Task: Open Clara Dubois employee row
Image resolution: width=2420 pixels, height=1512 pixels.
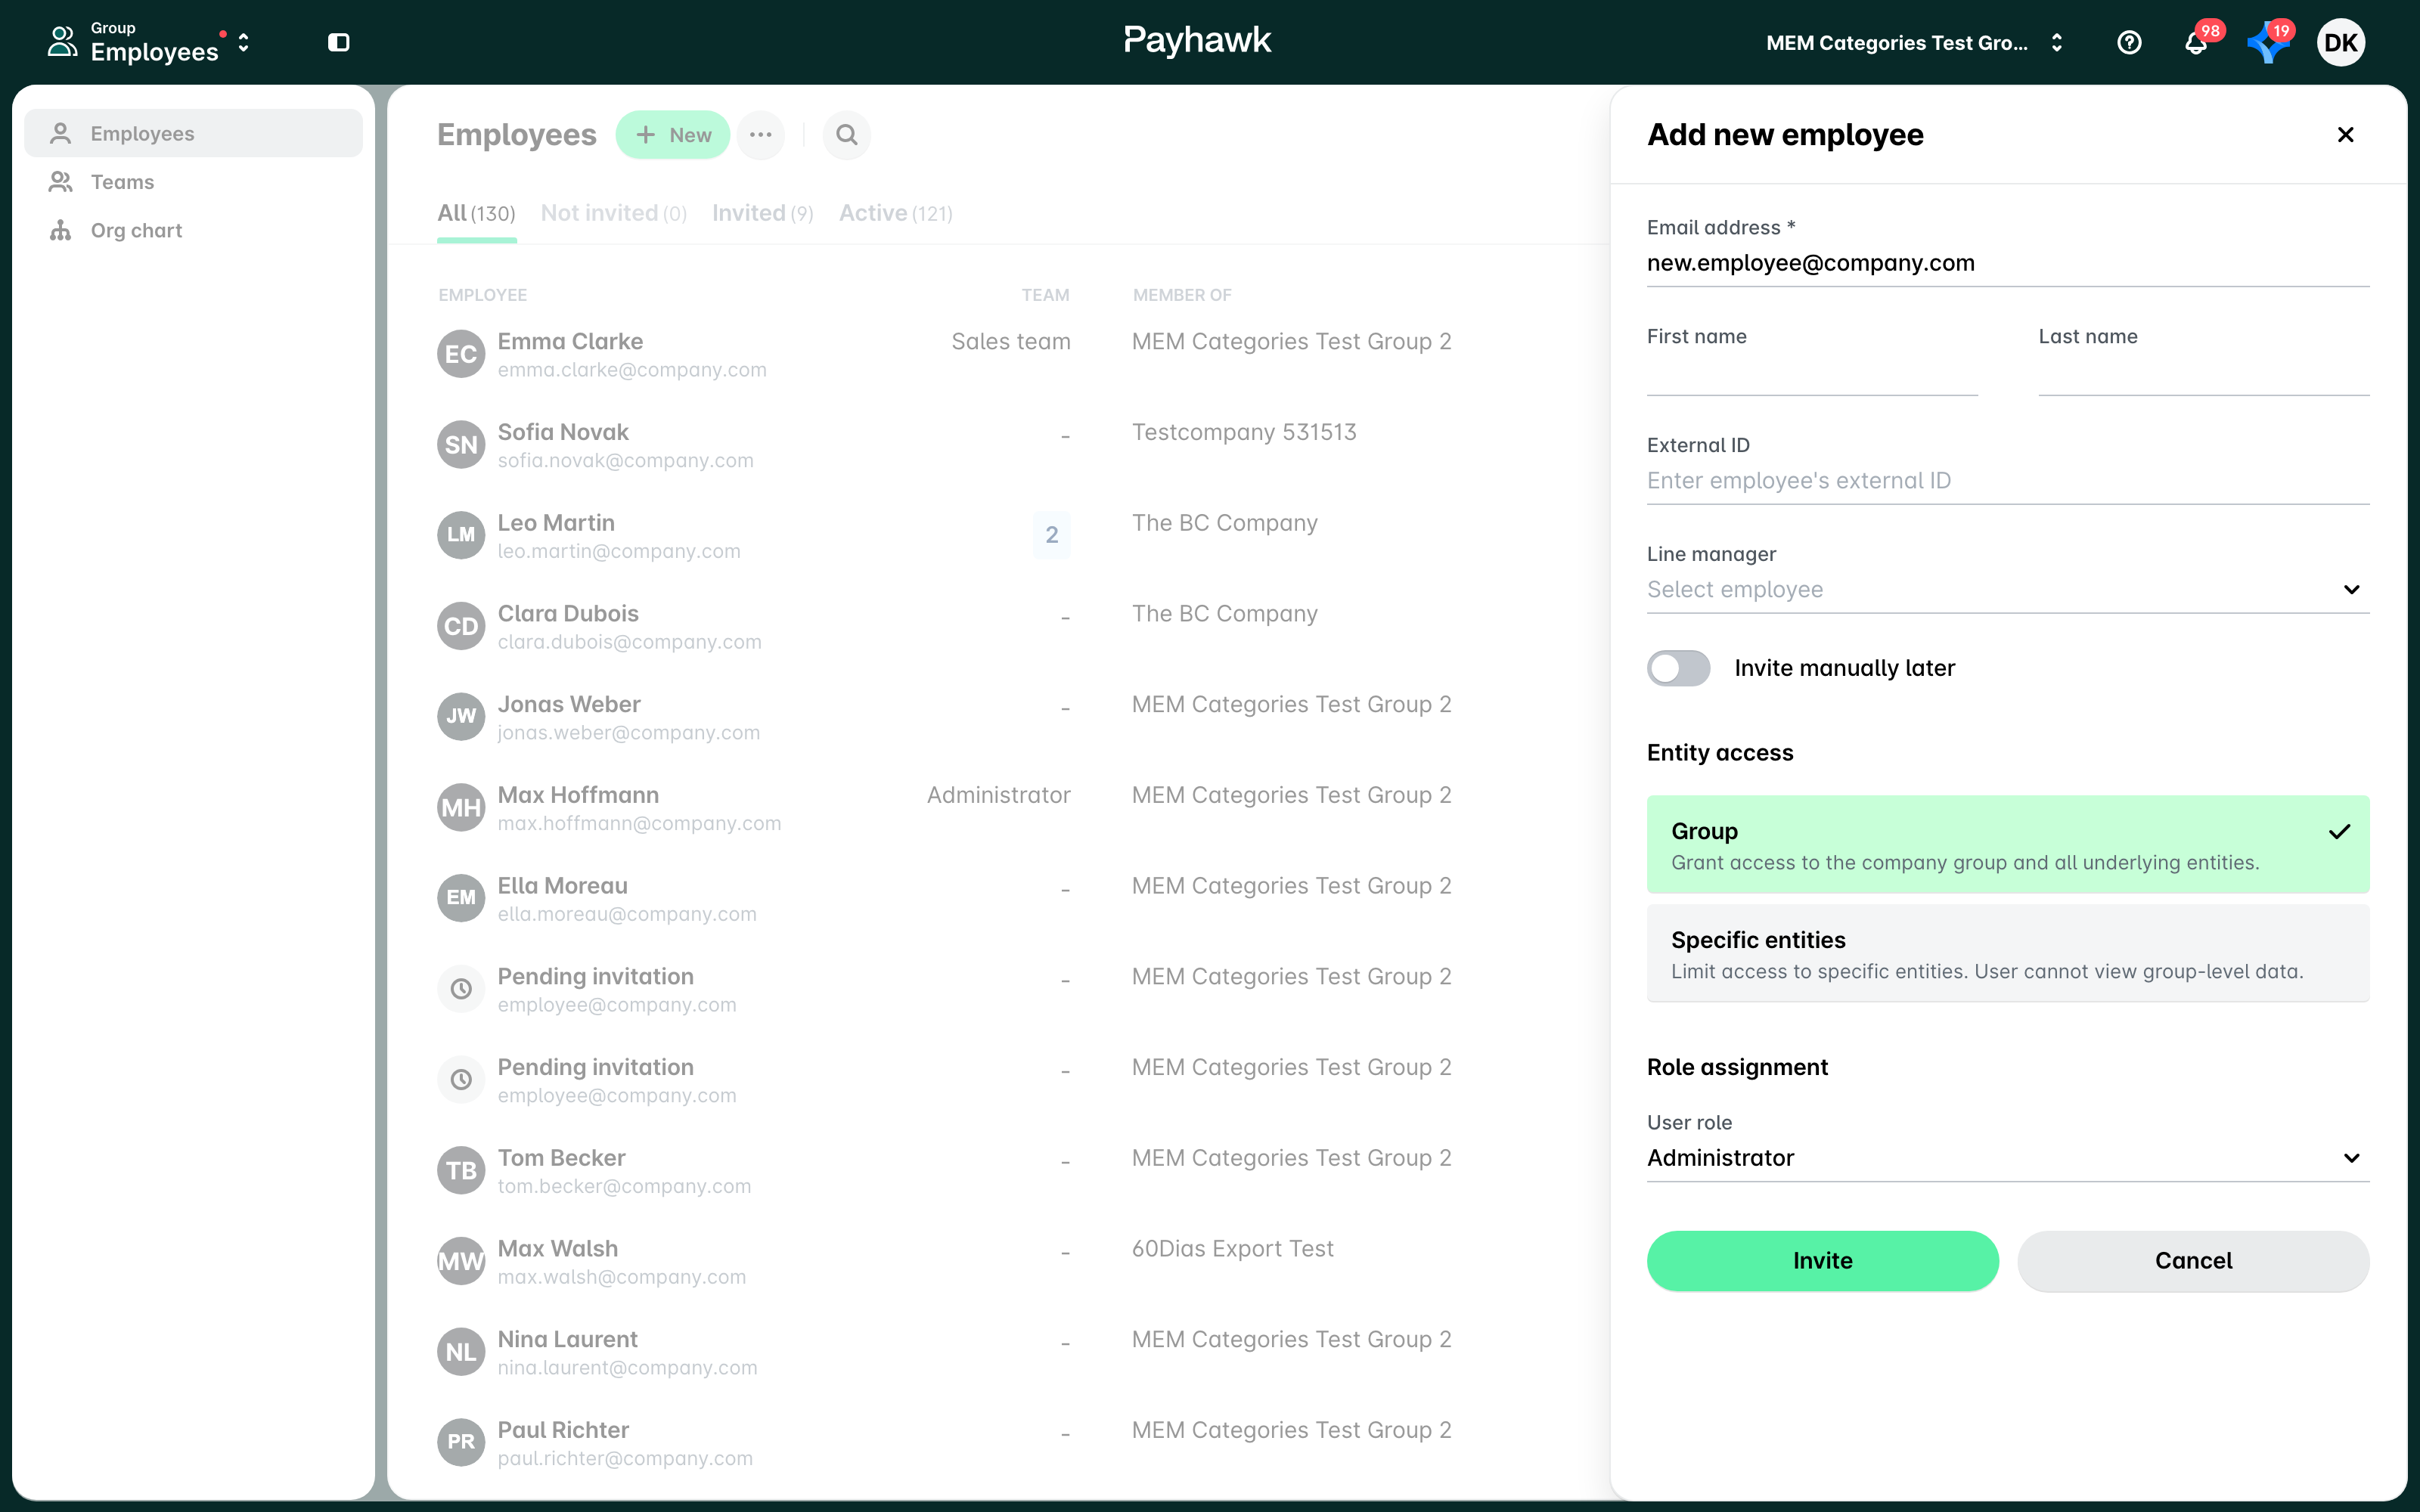Action: point(998,626)
